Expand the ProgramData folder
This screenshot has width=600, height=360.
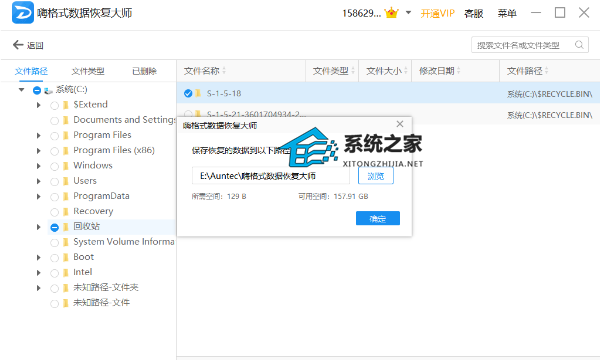pyautogui.click(x=38, y=197)
